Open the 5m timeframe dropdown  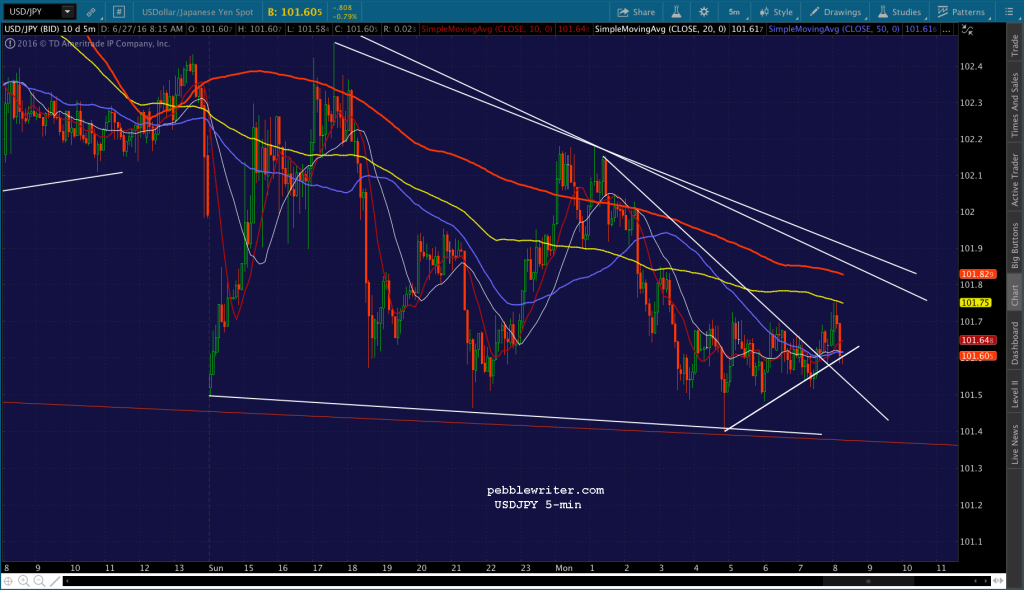coord(734,12)
